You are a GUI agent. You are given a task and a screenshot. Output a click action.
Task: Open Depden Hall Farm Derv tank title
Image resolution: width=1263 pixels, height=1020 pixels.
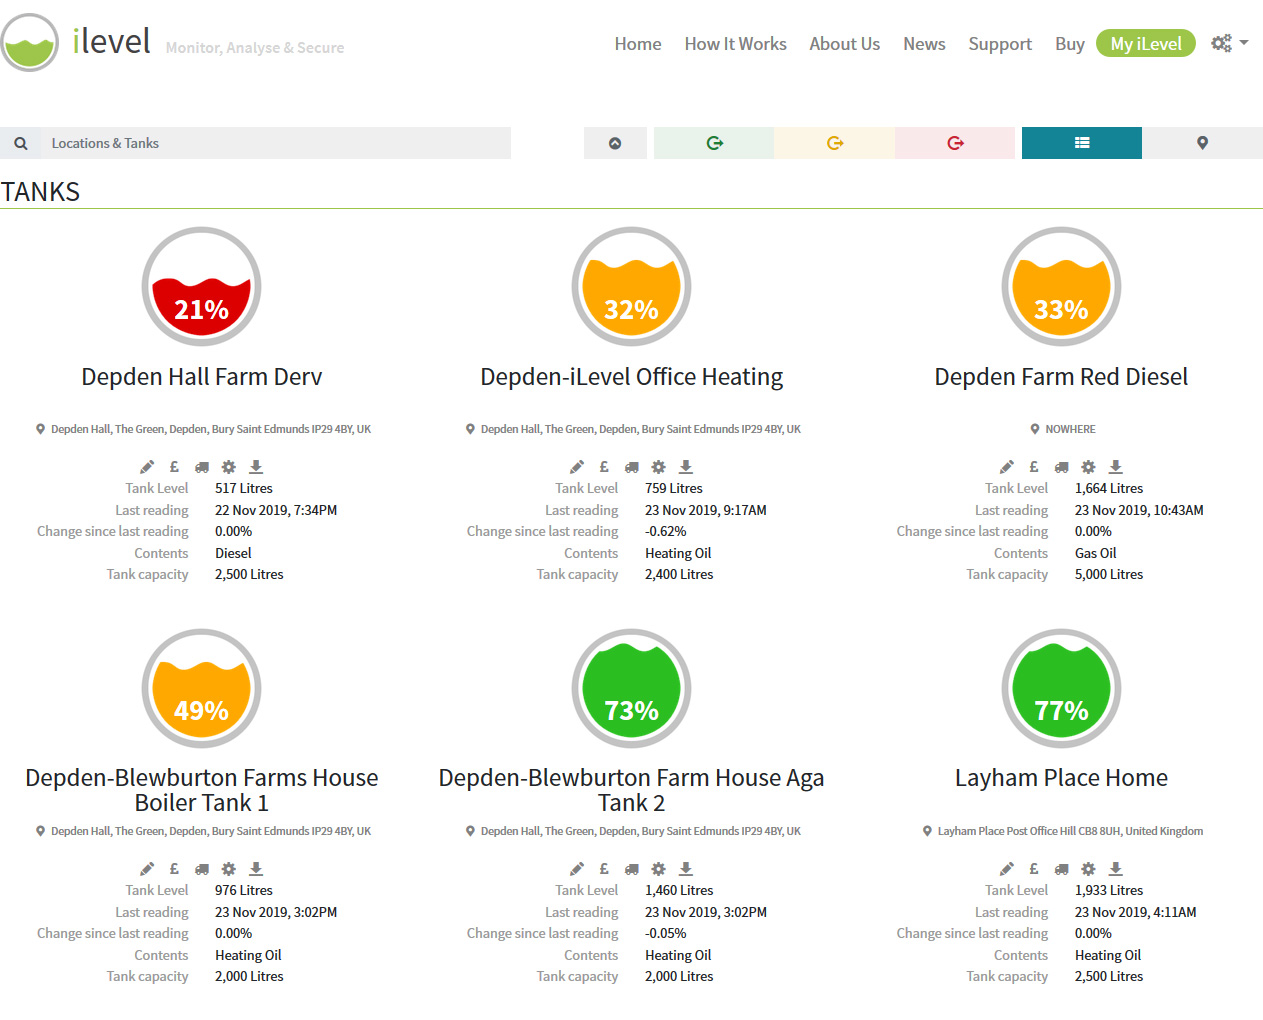point(202,377)
